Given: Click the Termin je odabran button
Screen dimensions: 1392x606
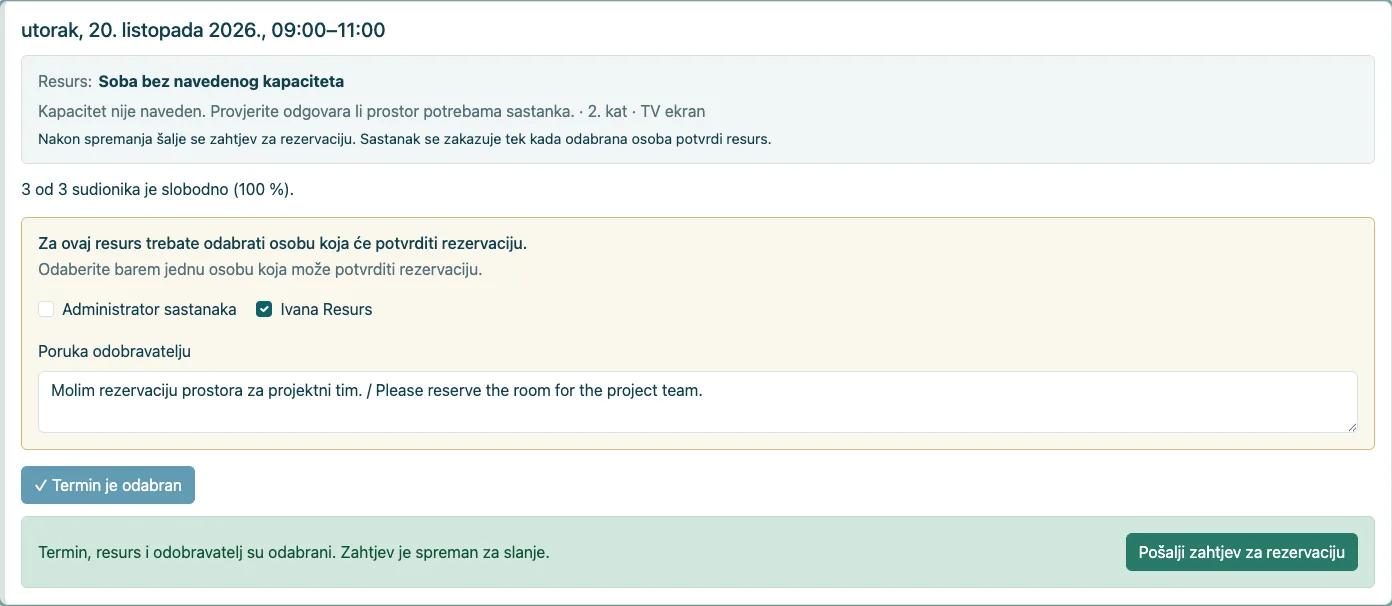Looking at the screenshot, I should tap(108, 485).
